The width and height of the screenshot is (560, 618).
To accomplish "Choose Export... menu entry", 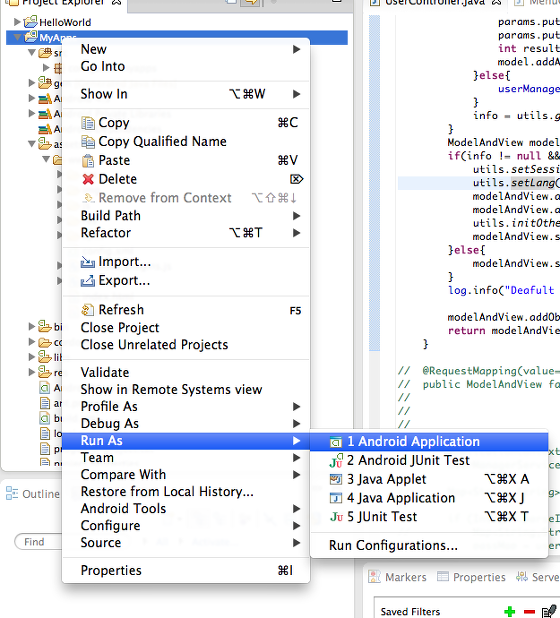I will tap(186, 281).
